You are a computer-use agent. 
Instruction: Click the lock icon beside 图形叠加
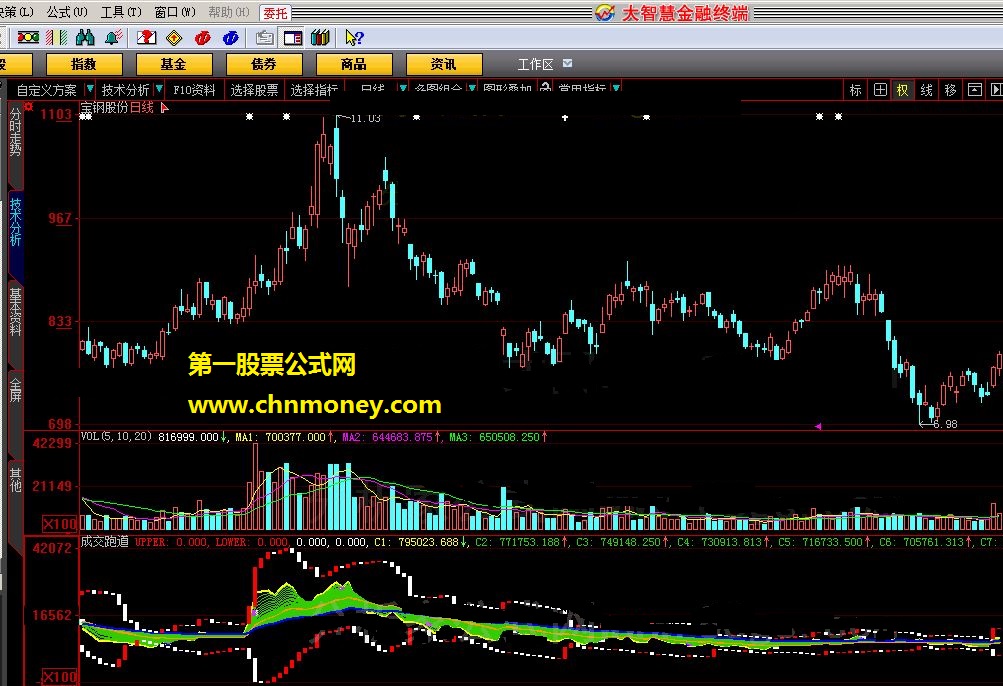point(545,87)
